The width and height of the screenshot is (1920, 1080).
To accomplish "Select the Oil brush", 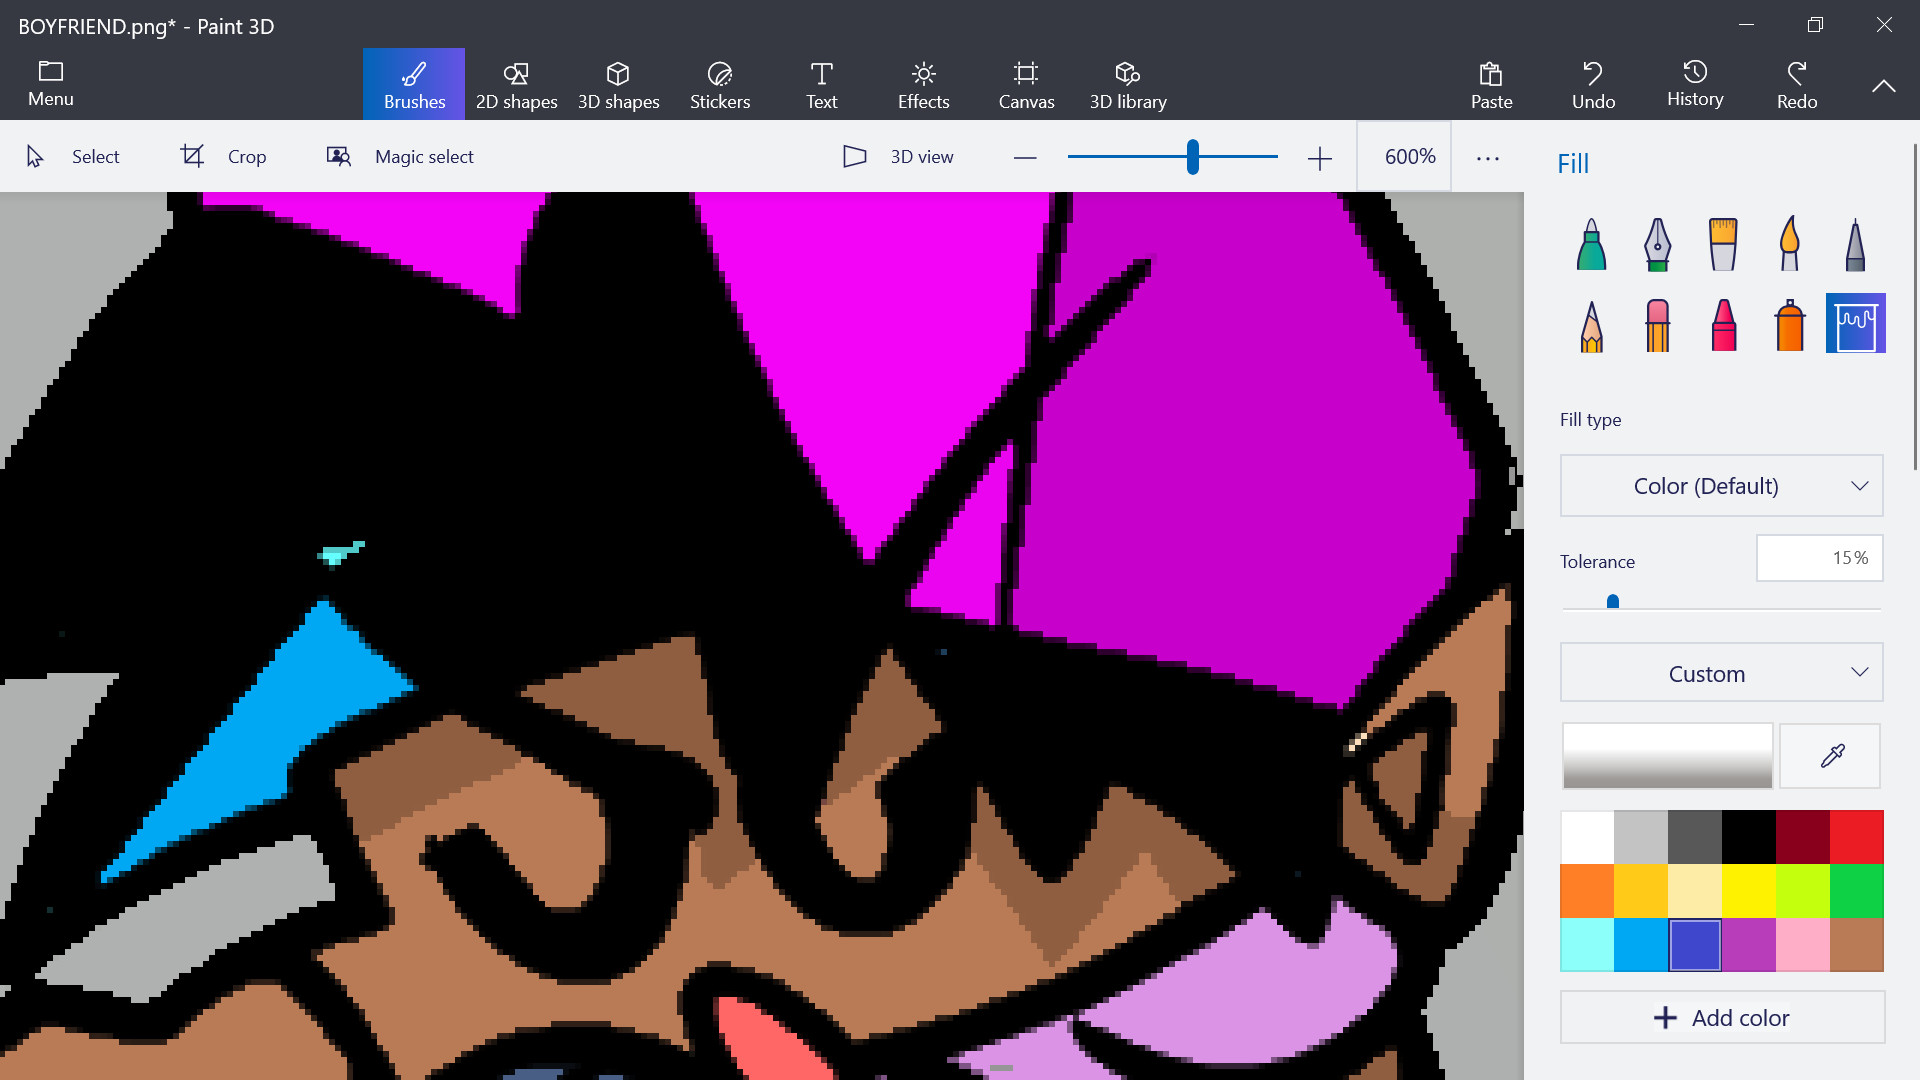I will [x=1723, y=244].
